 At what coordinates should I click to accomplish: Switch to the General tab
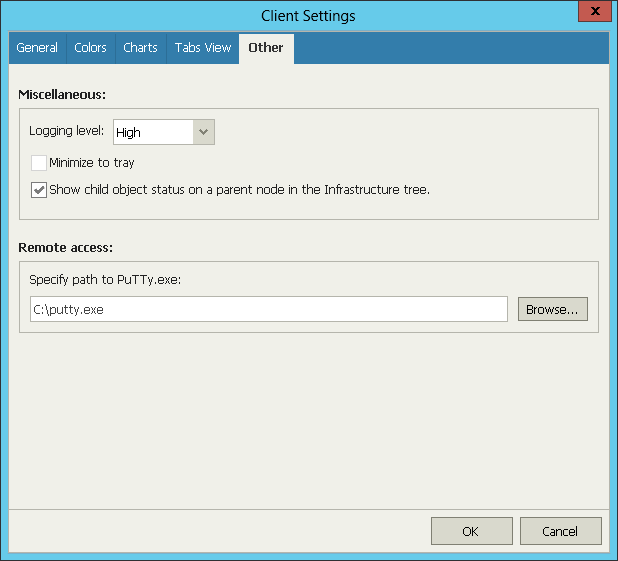(37, 48)
